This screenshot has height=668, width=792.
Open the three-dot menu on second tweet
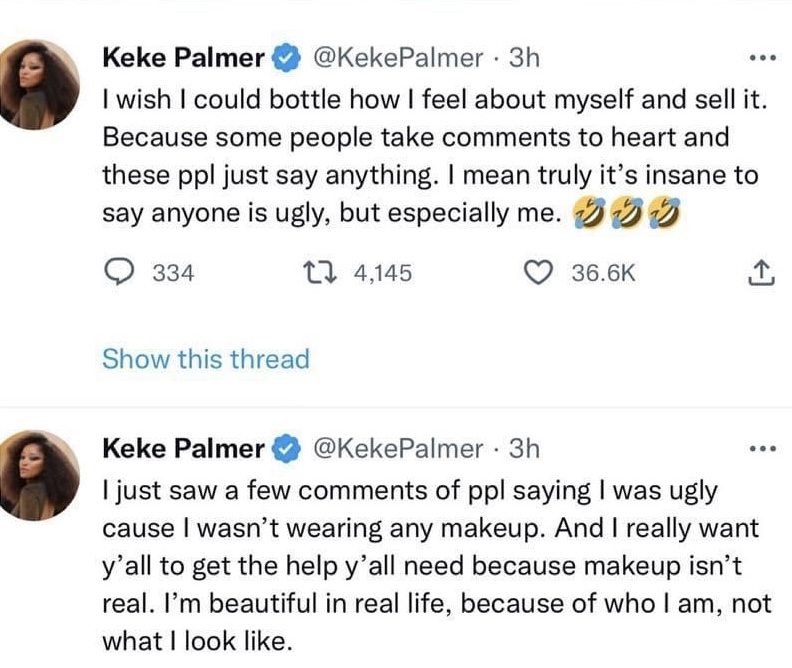click(763, 448)
